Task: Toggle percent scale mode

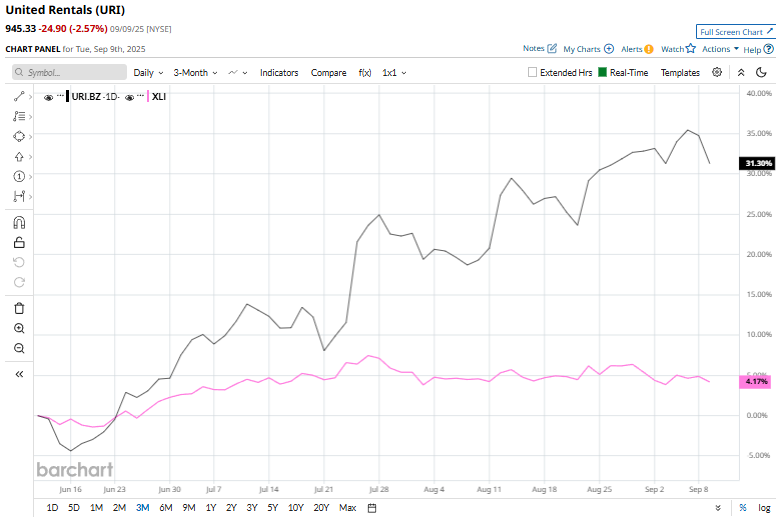Action: [743, 508]
